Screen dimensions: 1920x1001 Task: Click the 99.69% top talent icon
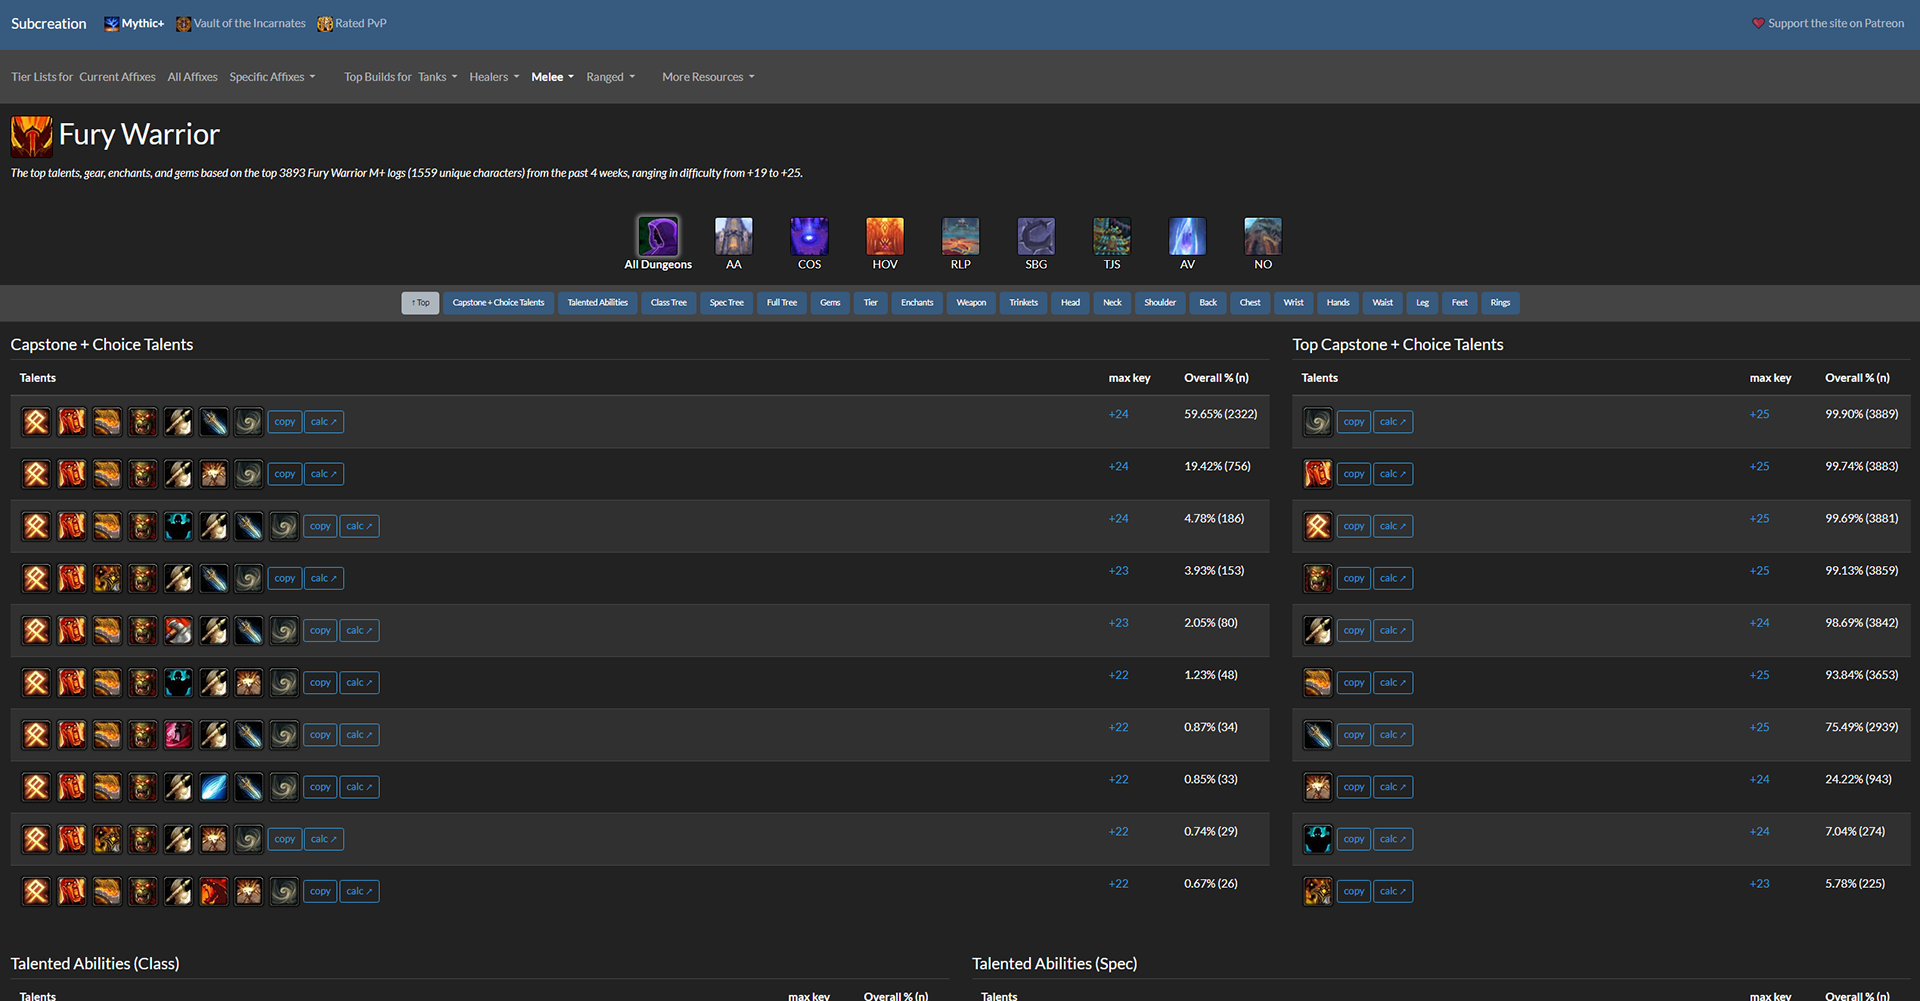click(x=1318, y=526)
